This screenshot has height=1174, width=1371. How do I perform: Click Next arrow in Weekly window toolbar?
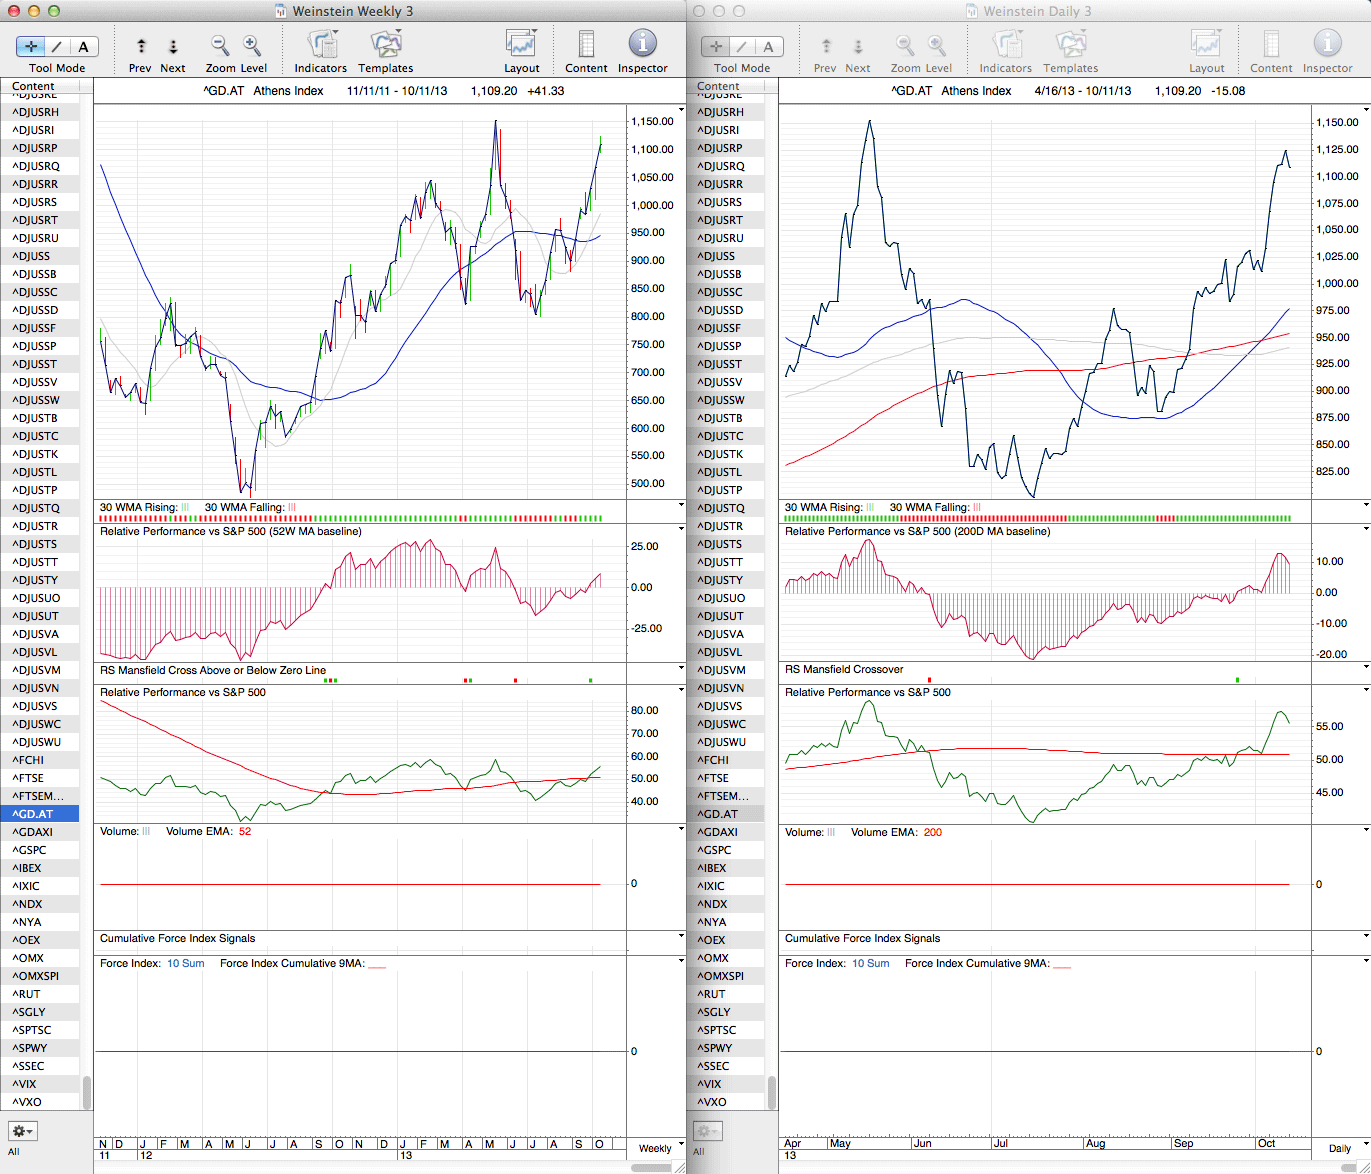173,47
